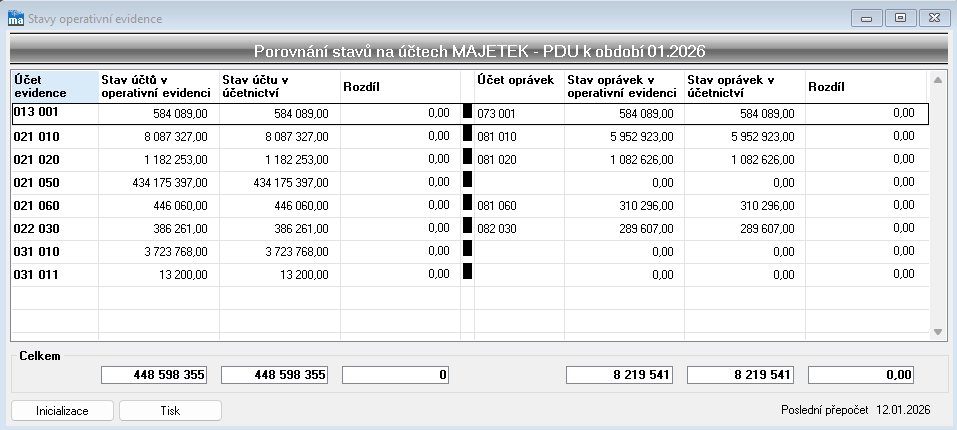This screenshot has height=430, width=957.
Task: Click the second total field 448 598 355
Action: click(274, 374)
